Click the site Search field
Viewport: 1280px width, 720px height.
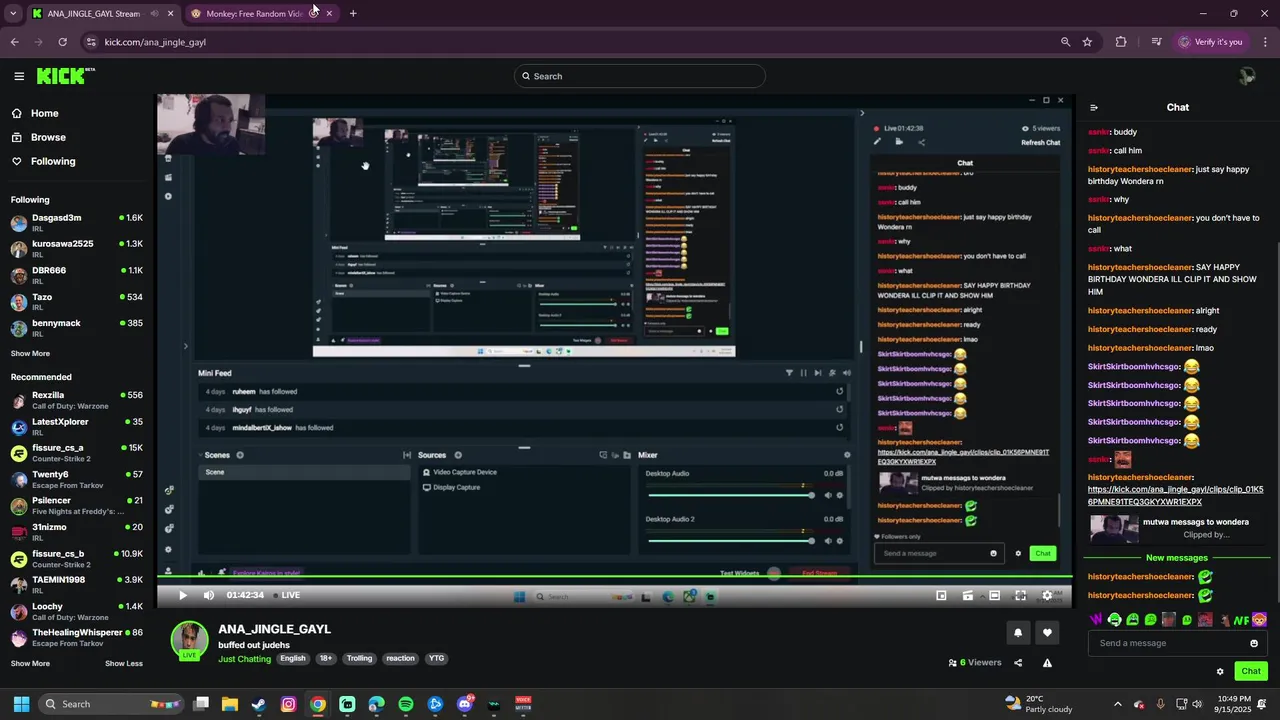point(640,76)
